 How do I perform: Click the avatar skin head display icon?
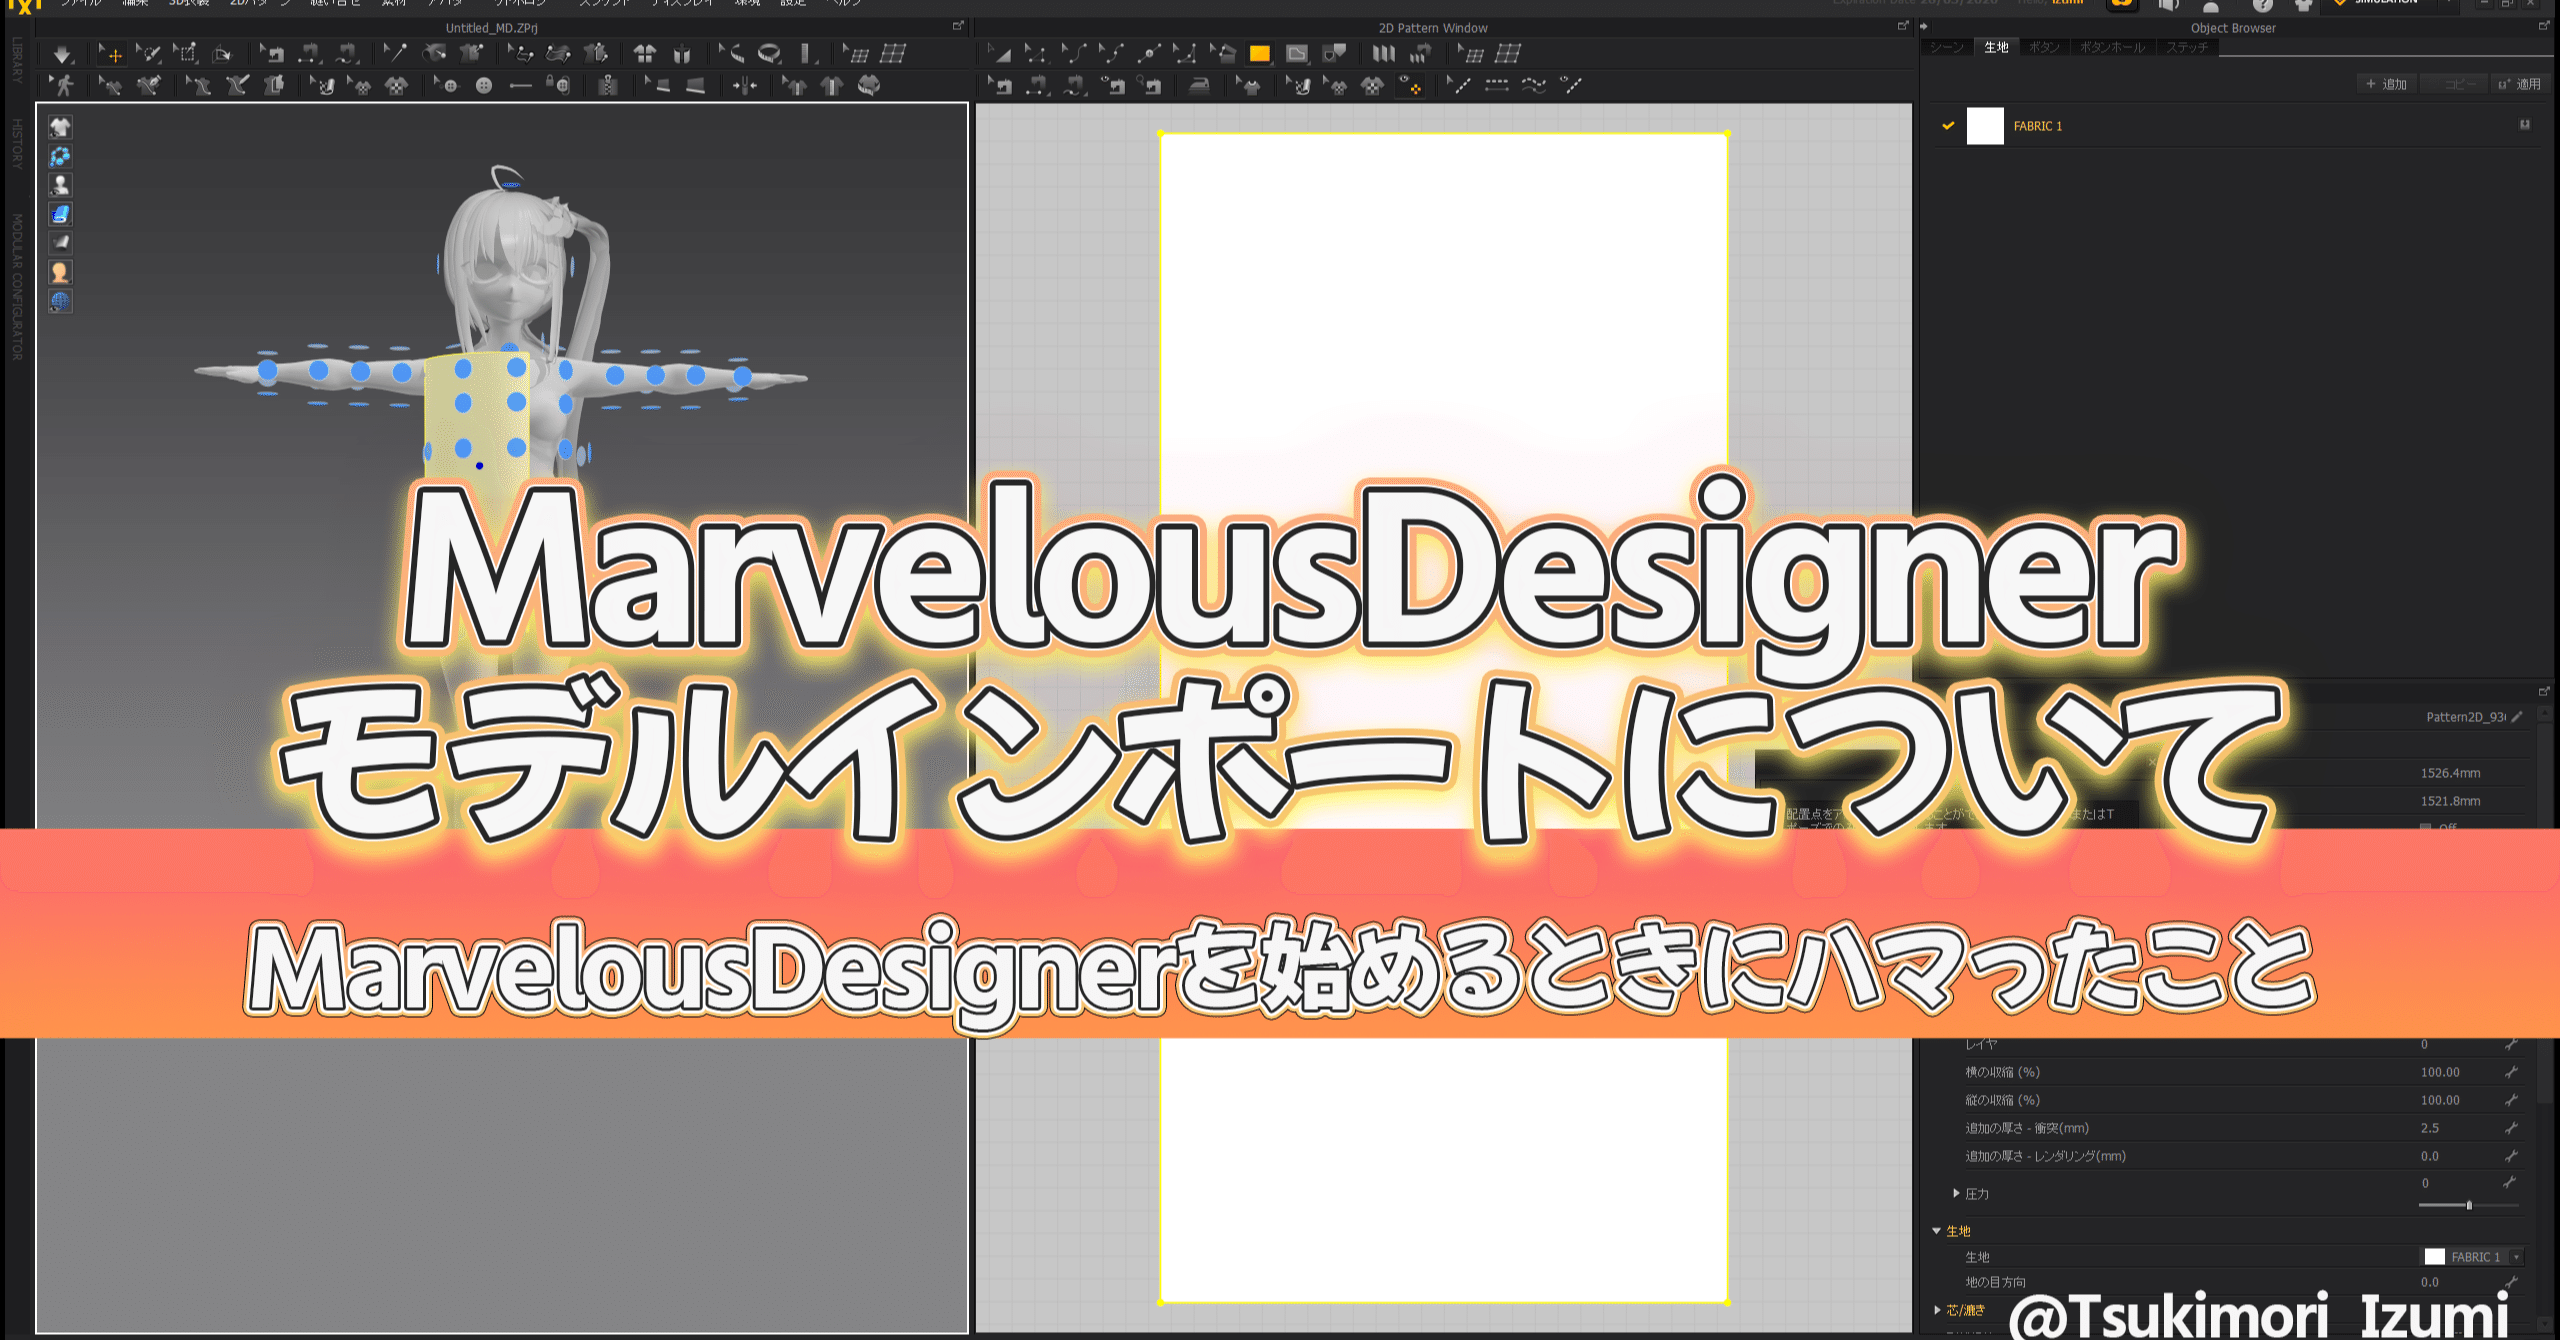pyautogui.click(x=61, y=272)
